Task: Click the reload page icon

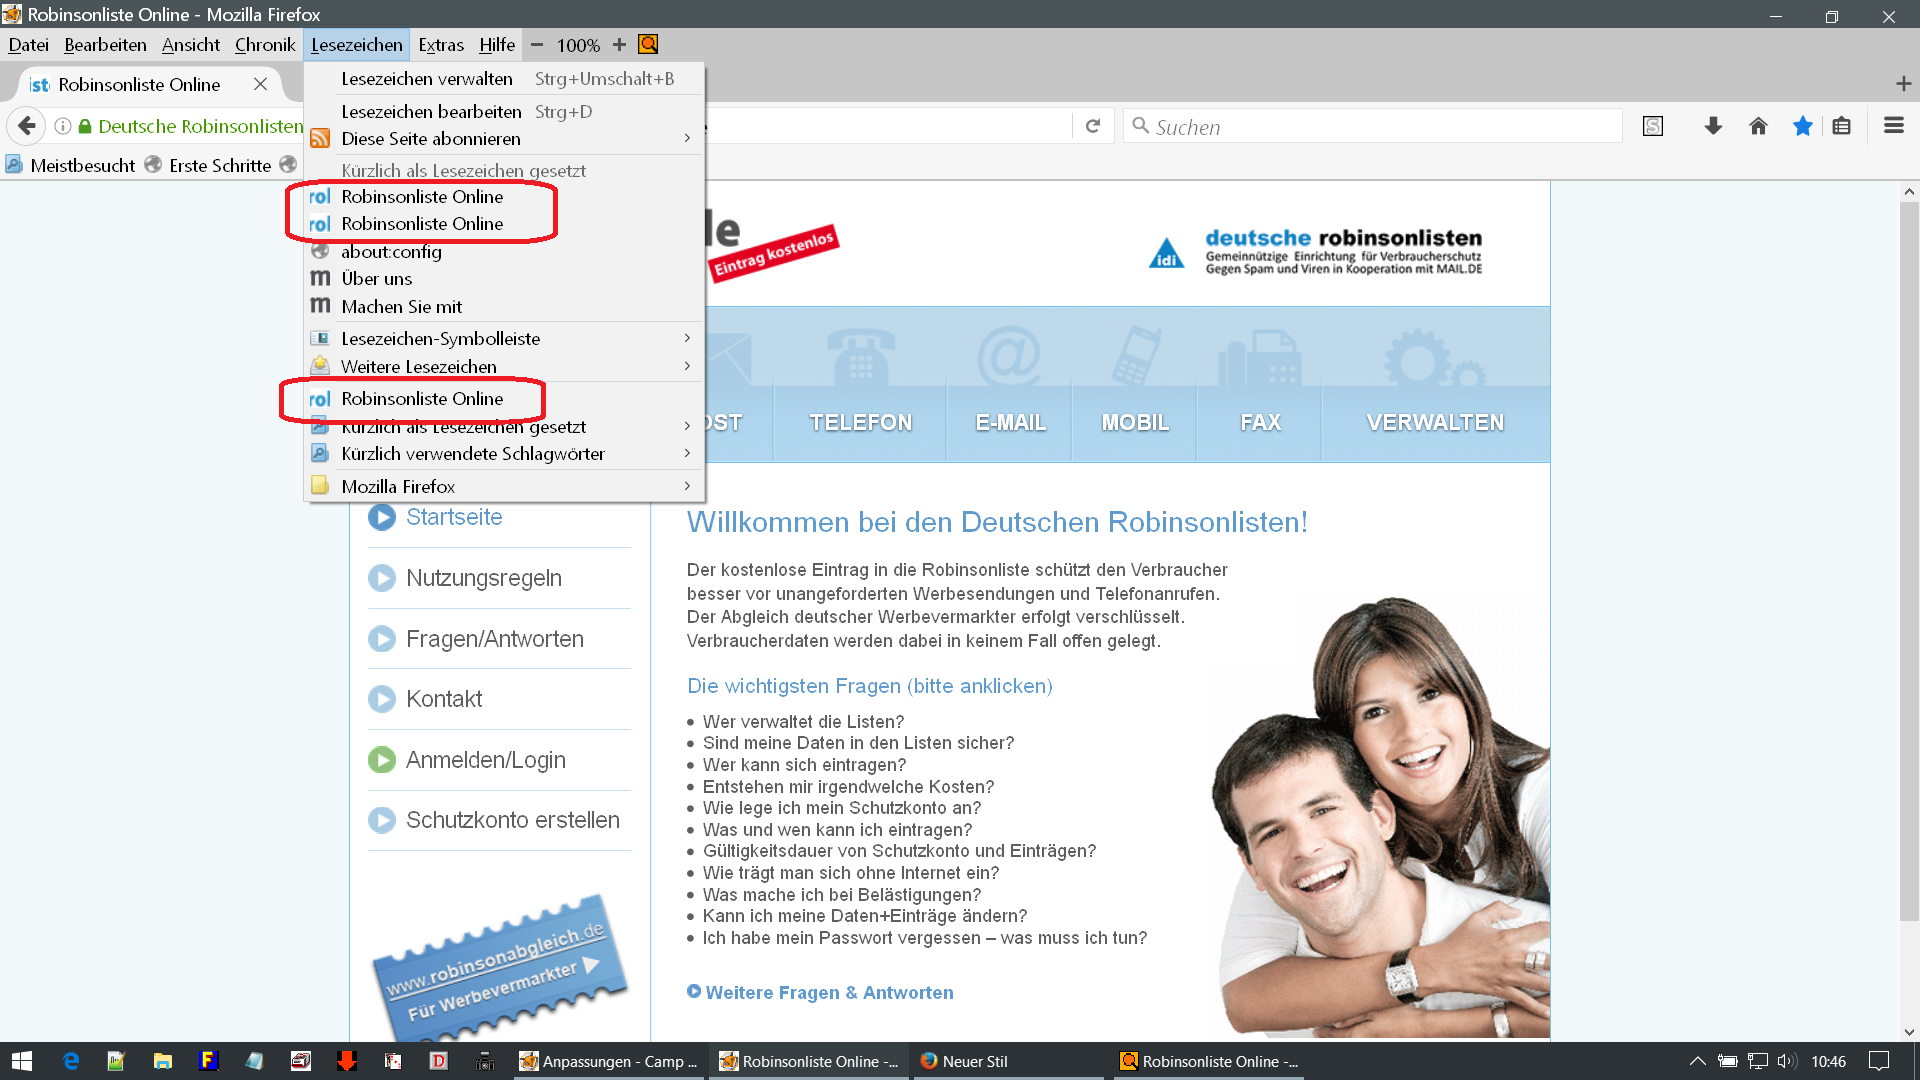Action: click(1093, 126)
